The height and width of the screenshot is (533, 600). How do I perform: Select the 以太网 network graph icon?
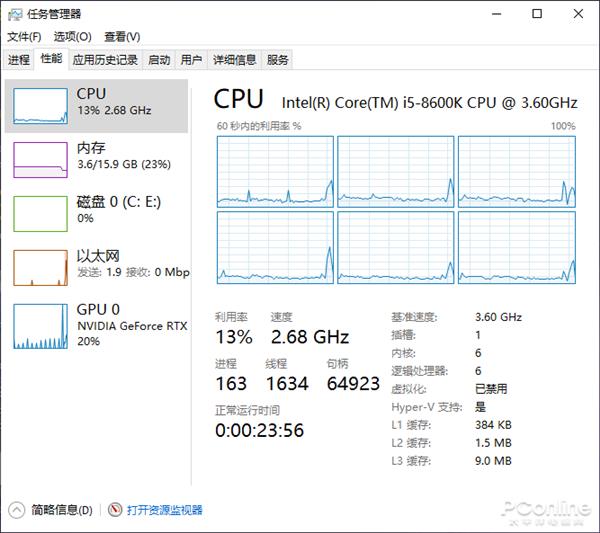click(41, 268)
